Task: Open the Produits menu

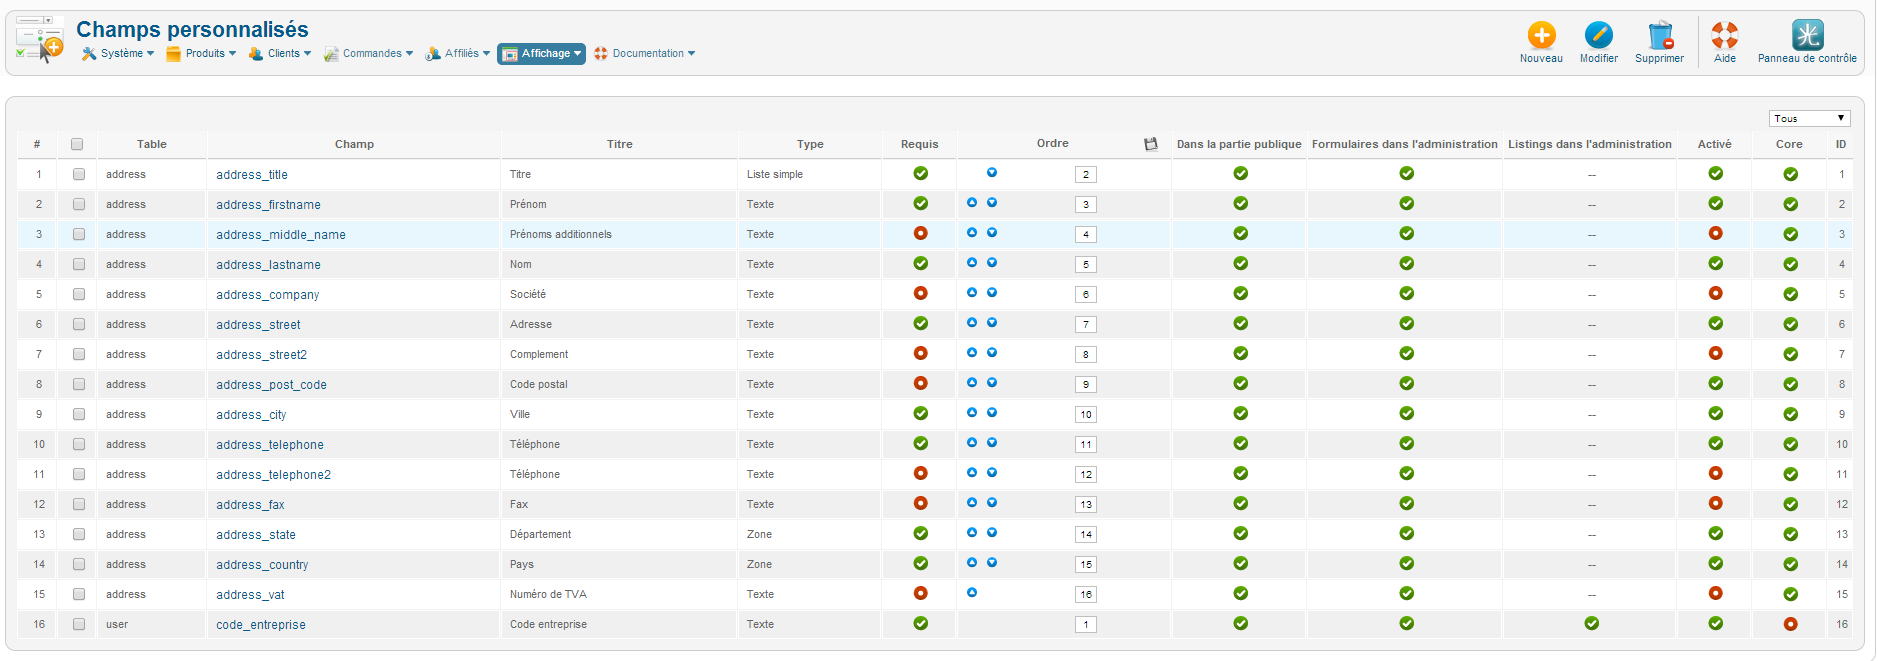Action: pos(202,54)
